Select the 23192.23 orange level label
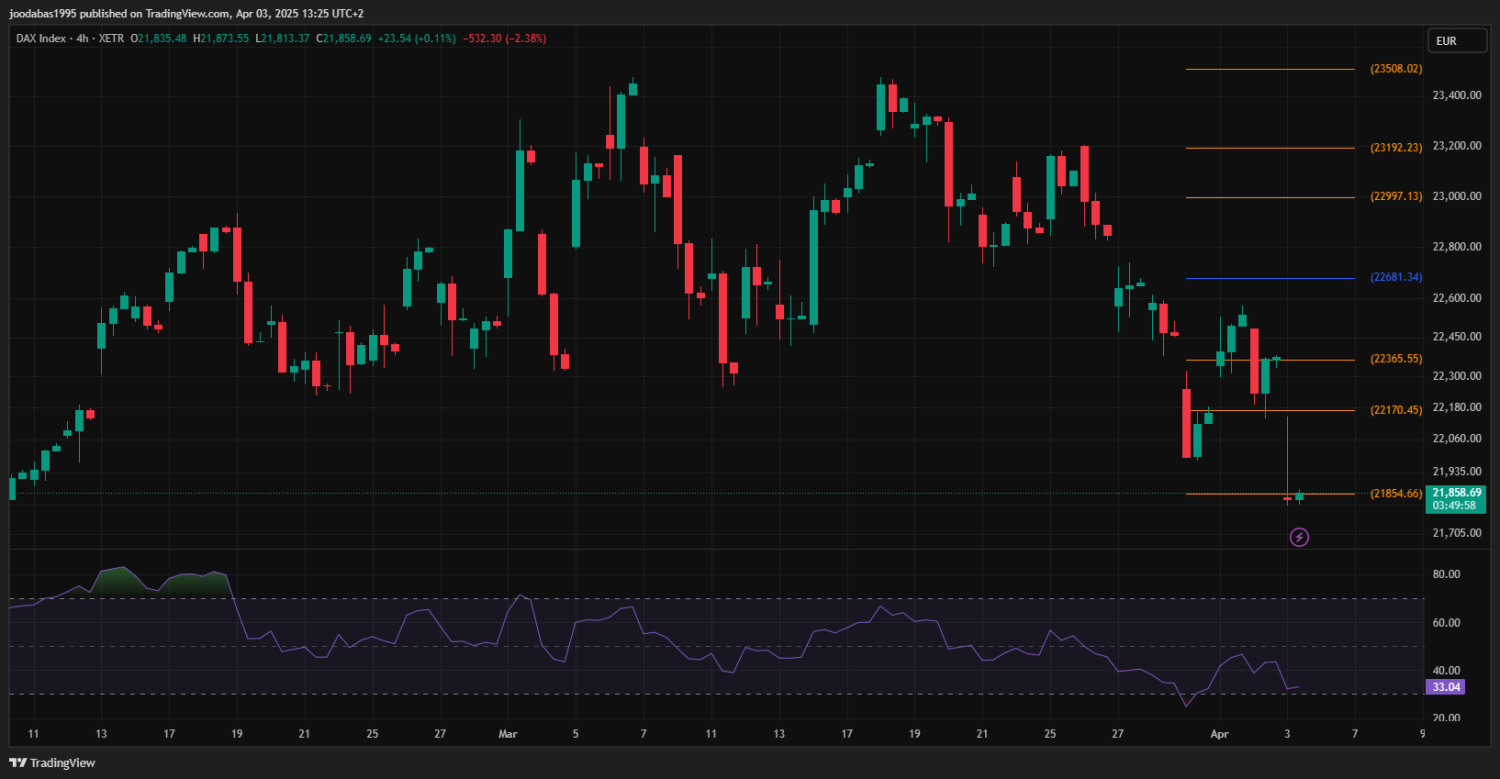1500x779 pixels. point(1396,148)
